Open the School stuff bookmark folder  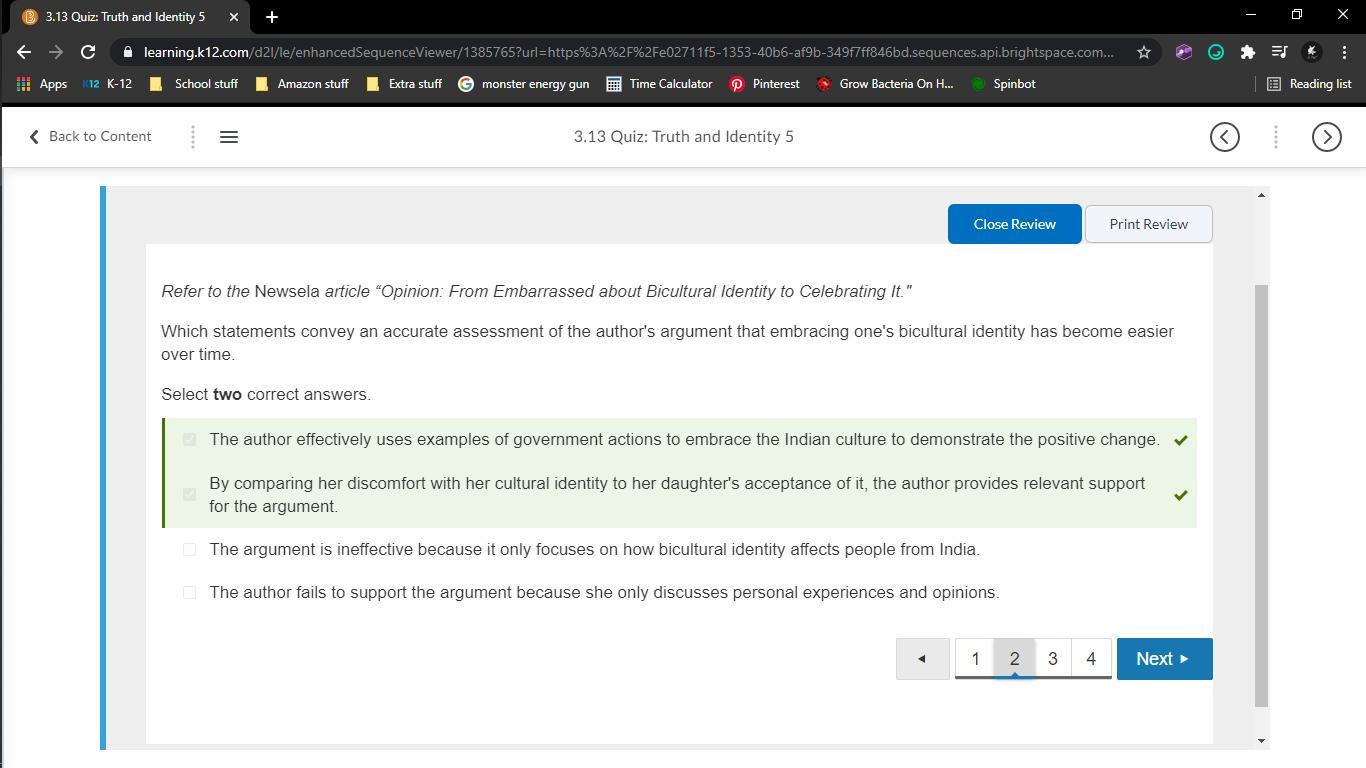coord(194,84)
